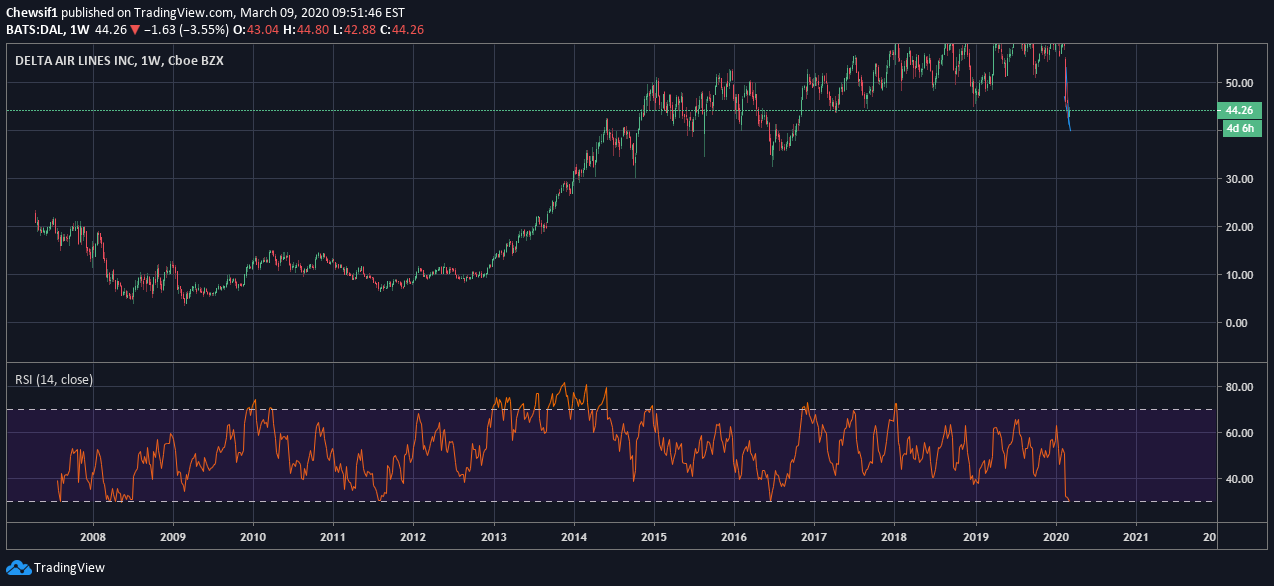Click the author name Chewsif1
This screenshot has width=1274, height=586.
(32, 12)
